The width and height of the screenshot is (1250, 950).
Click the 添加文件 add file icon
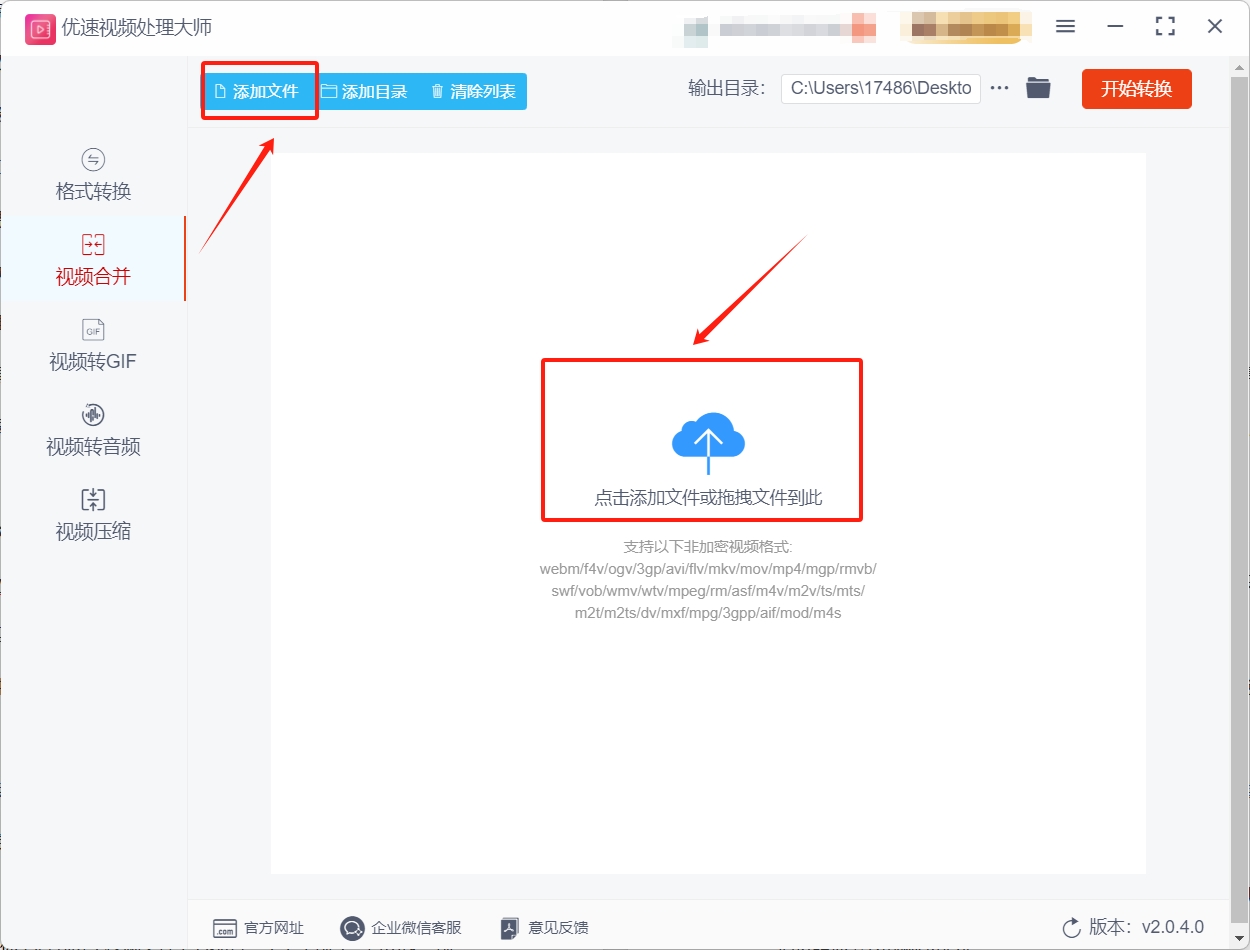coord(222,90)
